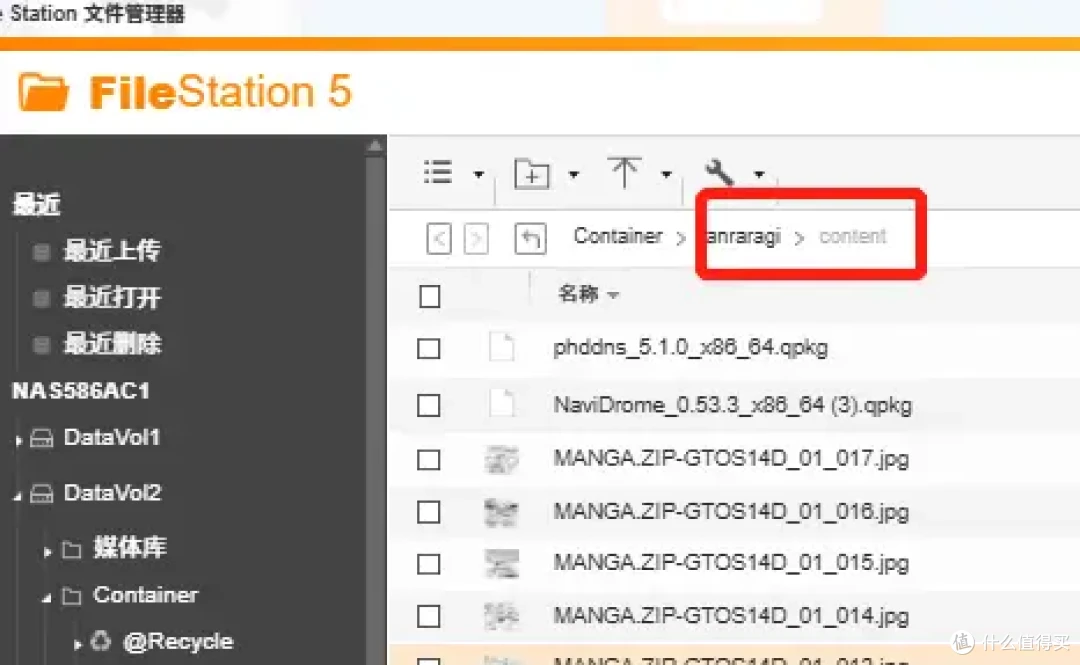Select DataVol2 volume

pos(112,493)
